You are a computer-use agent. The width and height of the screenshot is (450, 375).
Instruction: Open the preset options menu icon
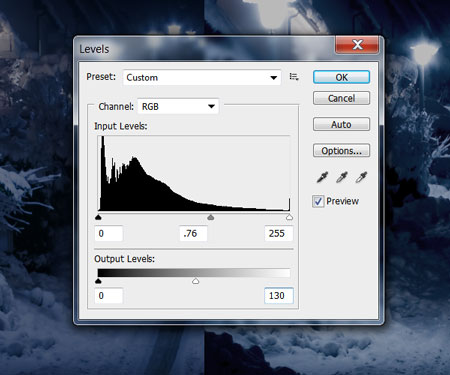click(294, 77)
